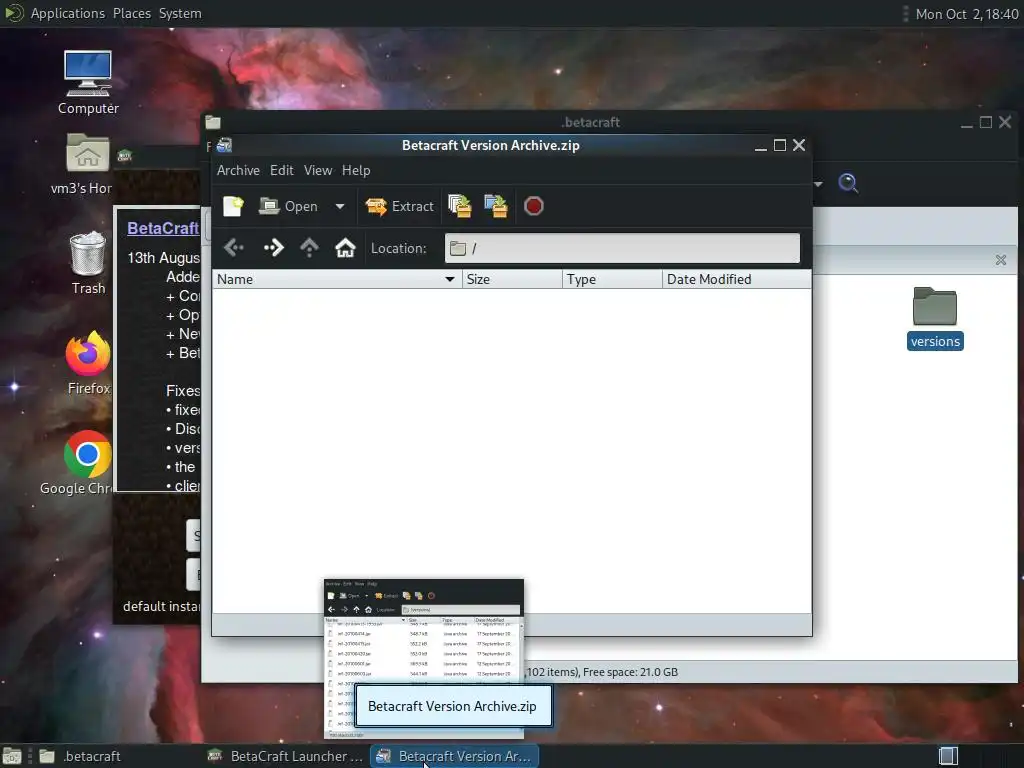Go forward to next archive location
Screen dimensions: 1024x768
274,248
